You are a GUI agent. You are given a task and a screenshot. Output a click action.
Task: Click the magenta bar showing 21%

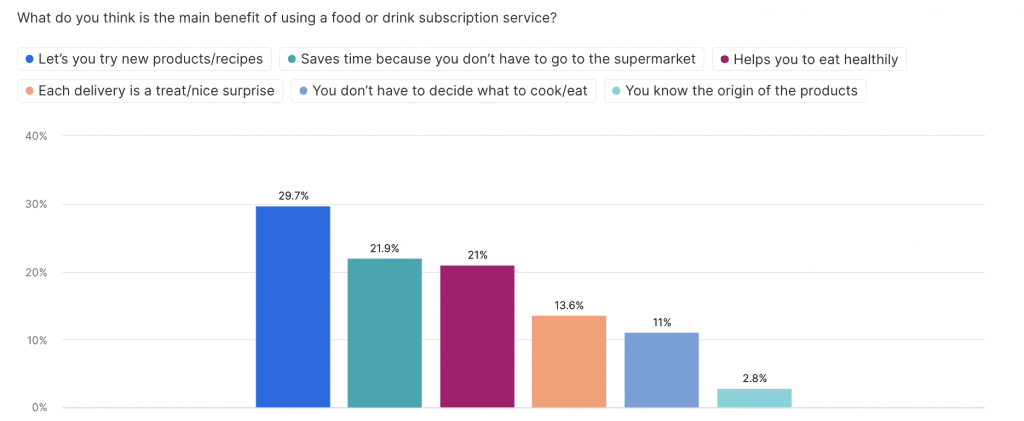tap(477, 336)
